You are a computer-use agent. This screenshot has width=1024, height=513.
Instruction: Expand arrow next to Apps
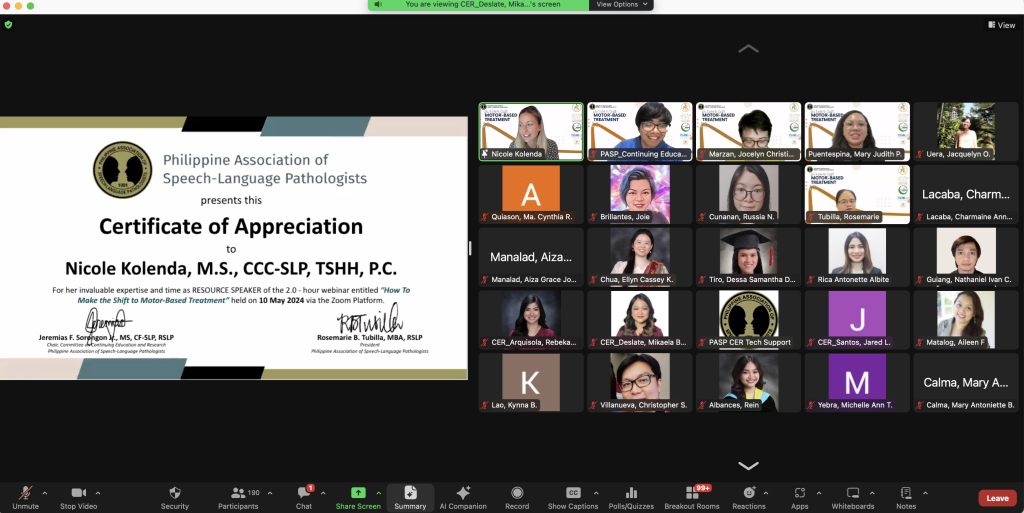pyautogui.click(x=818, y=493)
